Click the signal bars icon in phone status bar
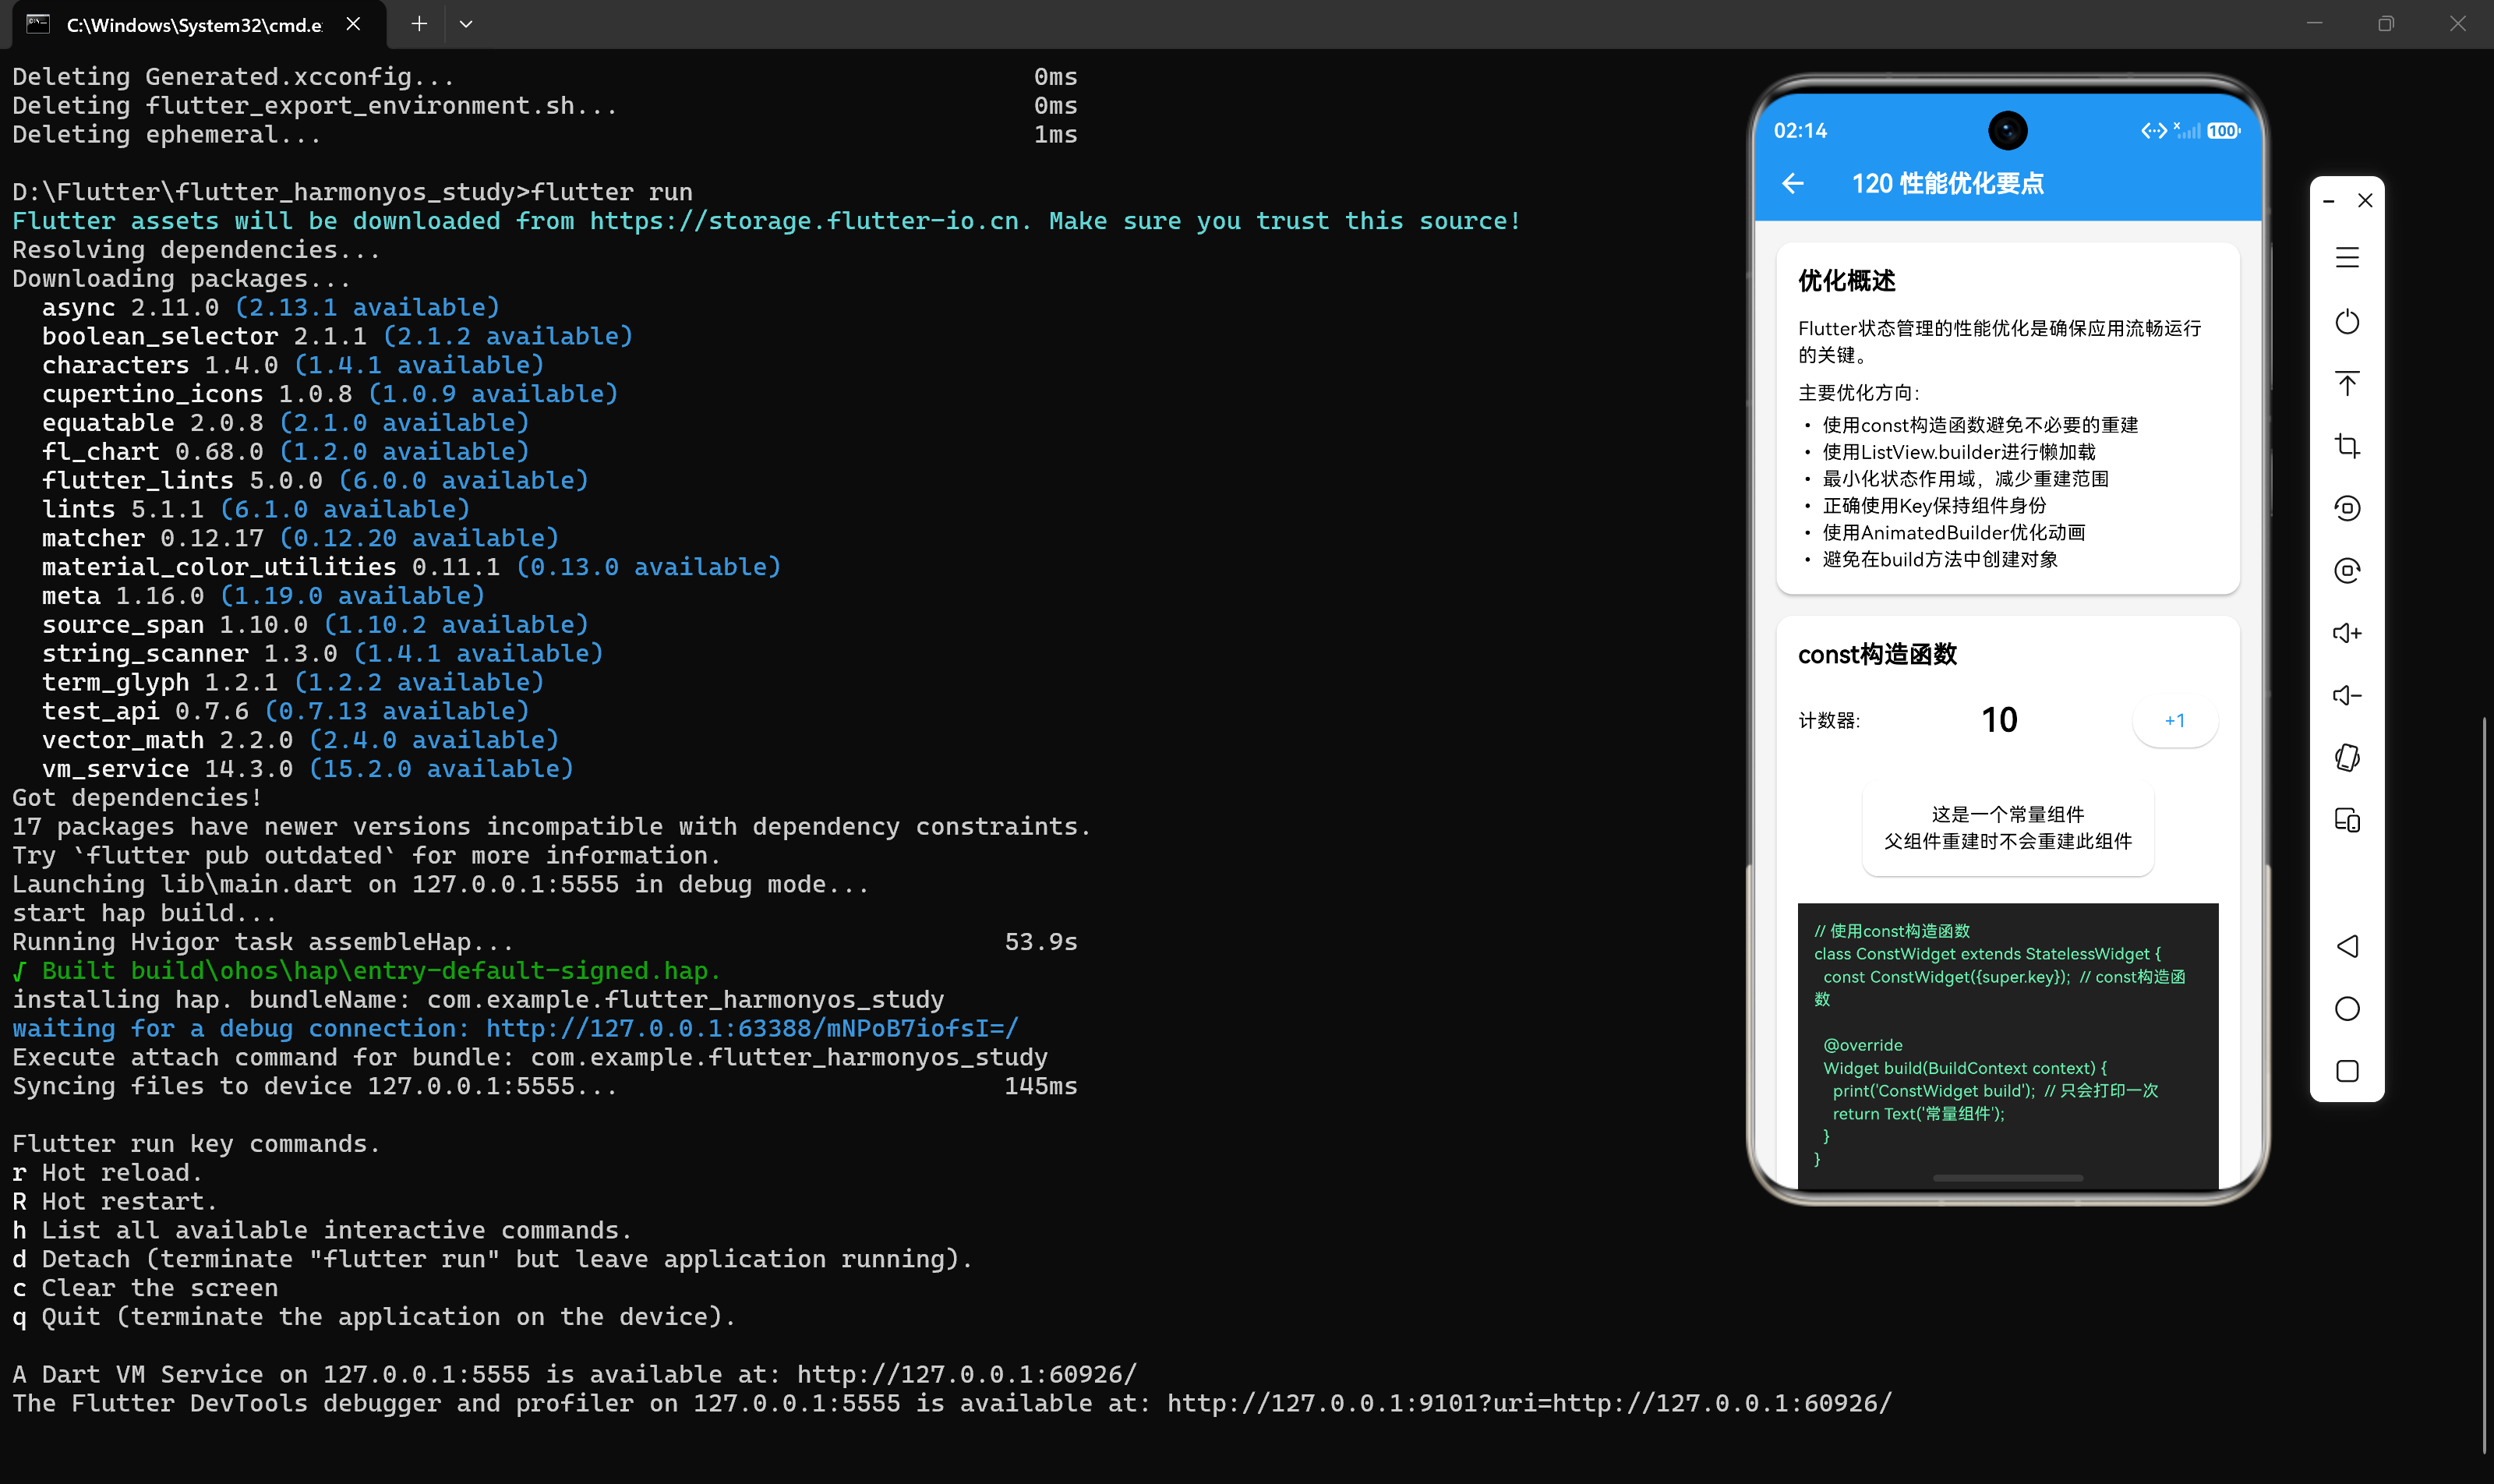Viewport: 2494px width, 1484px height. tap(2188, 131)
